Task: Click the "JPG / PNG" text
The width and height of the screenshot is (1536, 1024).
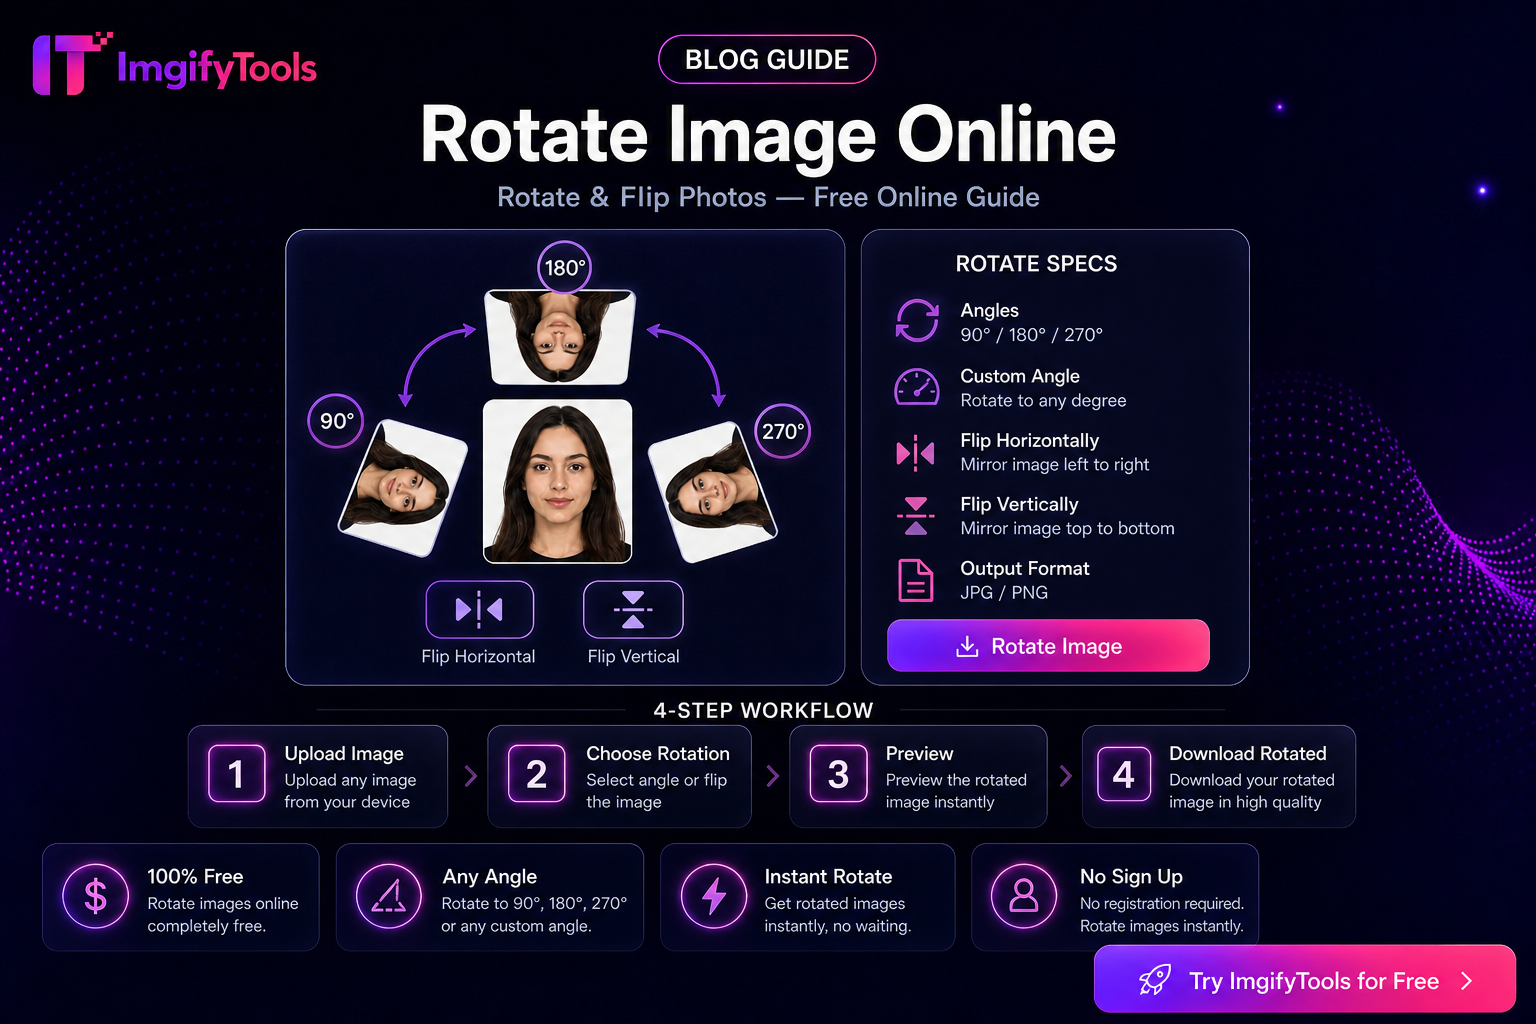Action: (x=1004, y=592)
